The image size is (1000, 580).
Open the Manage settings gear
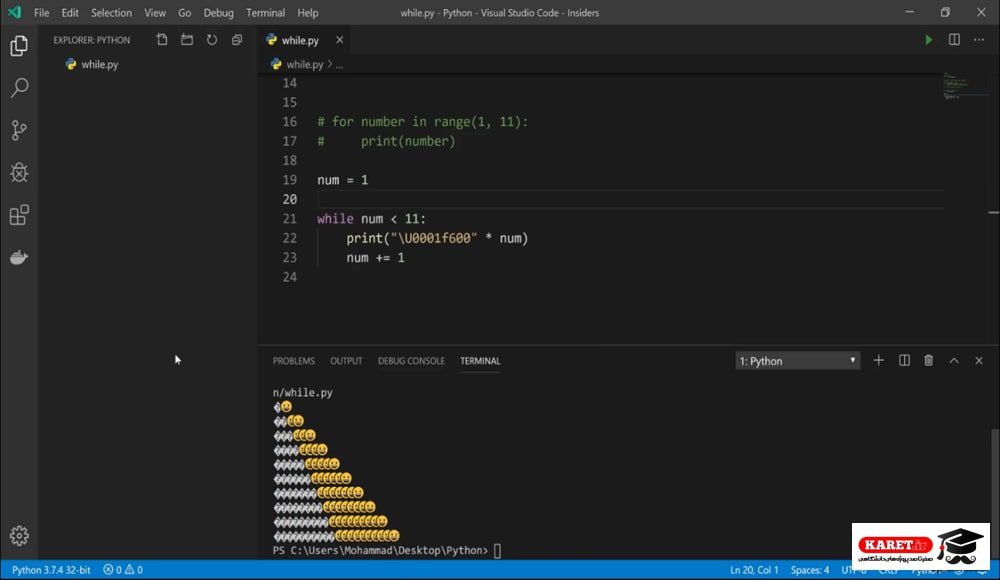pyautogui.click(x=19, y=535)
